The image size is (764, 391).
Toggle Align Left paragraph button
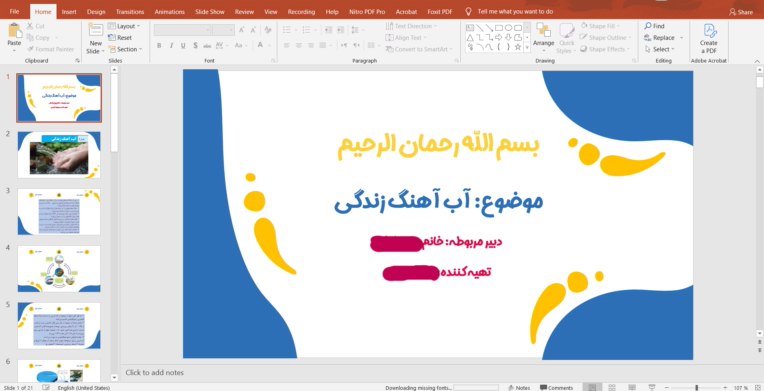coord(286,45)
